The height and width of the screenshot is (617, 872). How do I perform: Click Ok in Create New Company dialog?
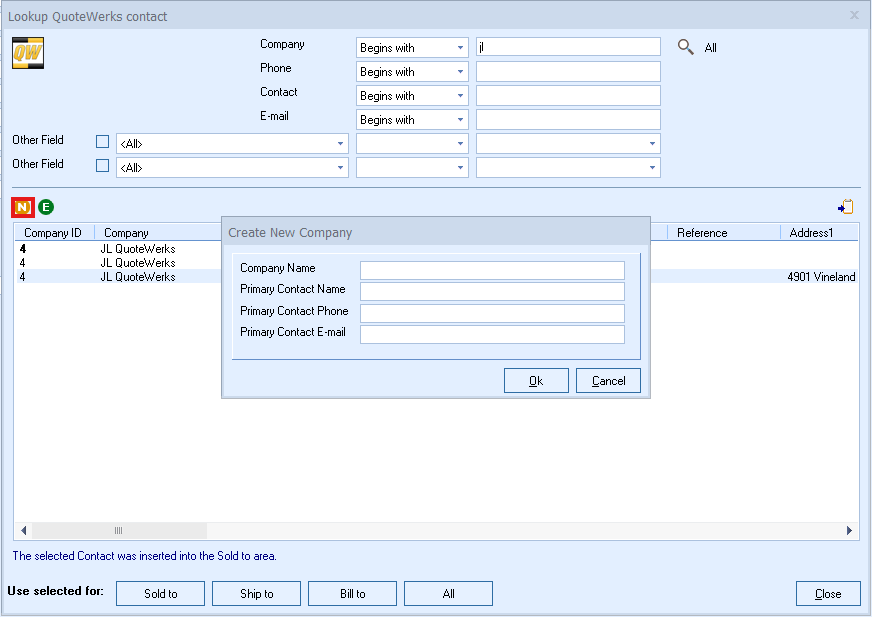[x=536, y=381]
